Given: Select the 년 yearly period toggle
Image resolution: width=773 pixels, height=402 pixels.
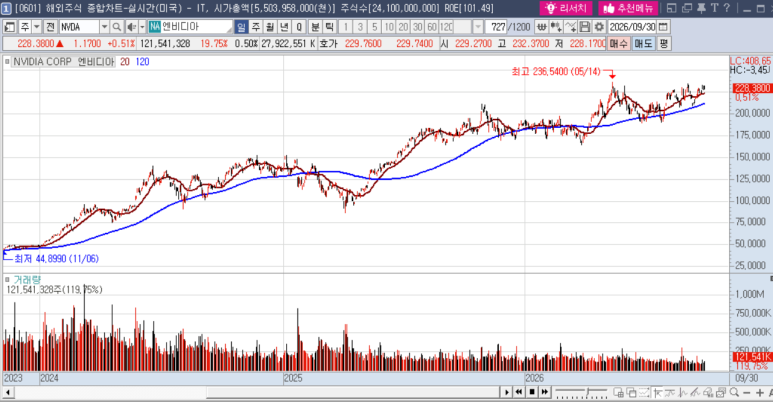Looking at the screenshot, I should coord(284,27).
